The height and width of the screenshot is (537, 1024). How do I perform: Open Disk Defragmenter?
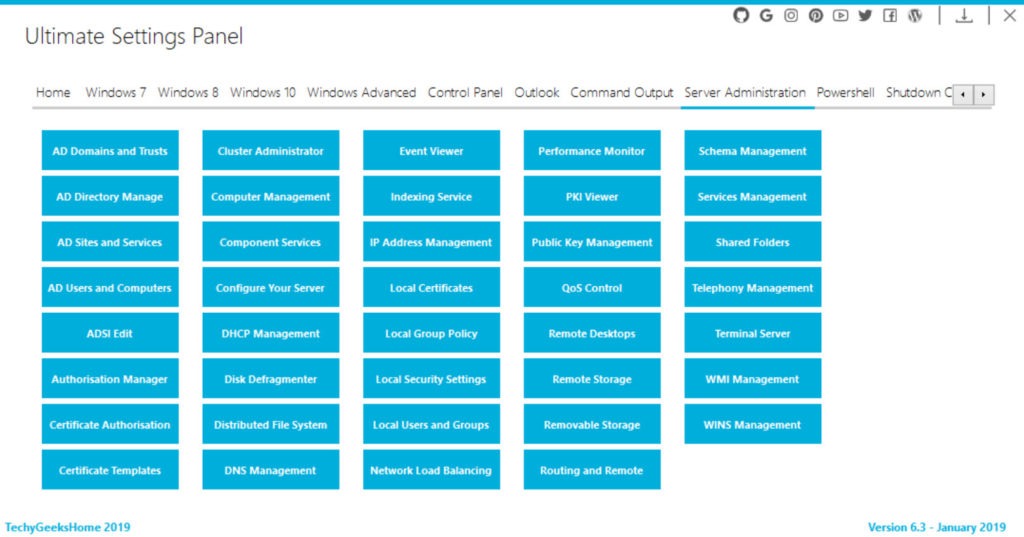pos(270,379)
